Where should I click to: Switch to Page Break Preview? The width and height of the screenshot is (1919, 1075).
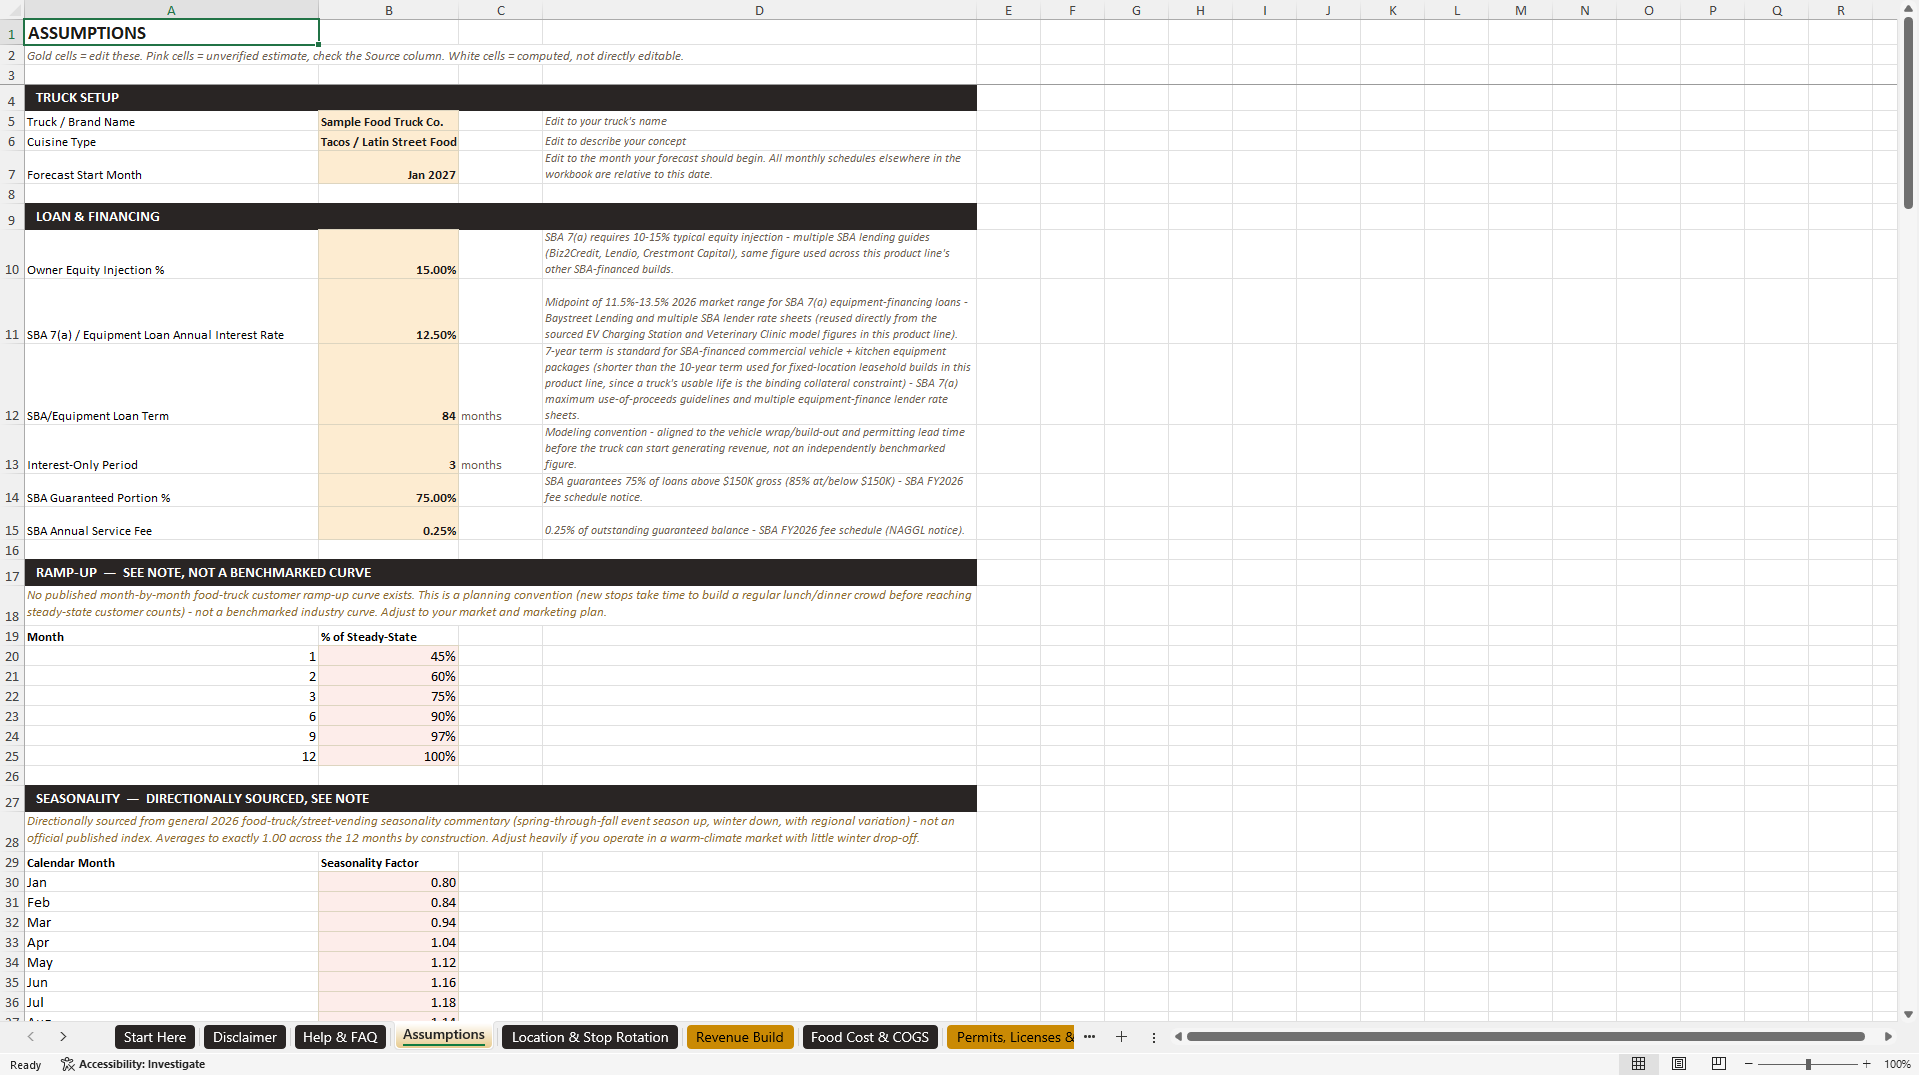point(1719,1064)
